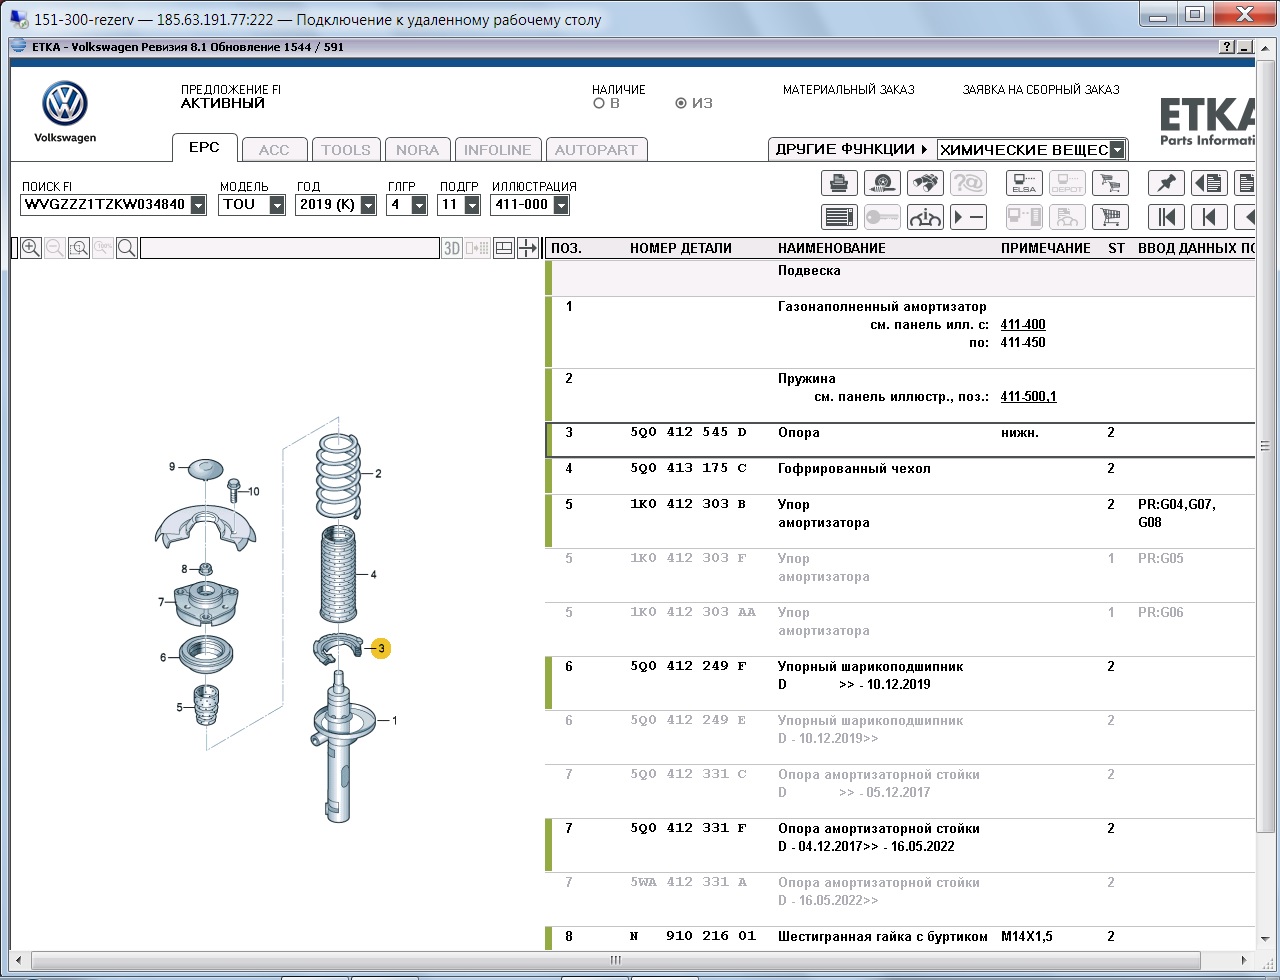1280x980 pixels.
Task: Open ЗАЯВКА НА СБОРНЫЙ ЗАКАЗ
Action: coord(1041,90)
